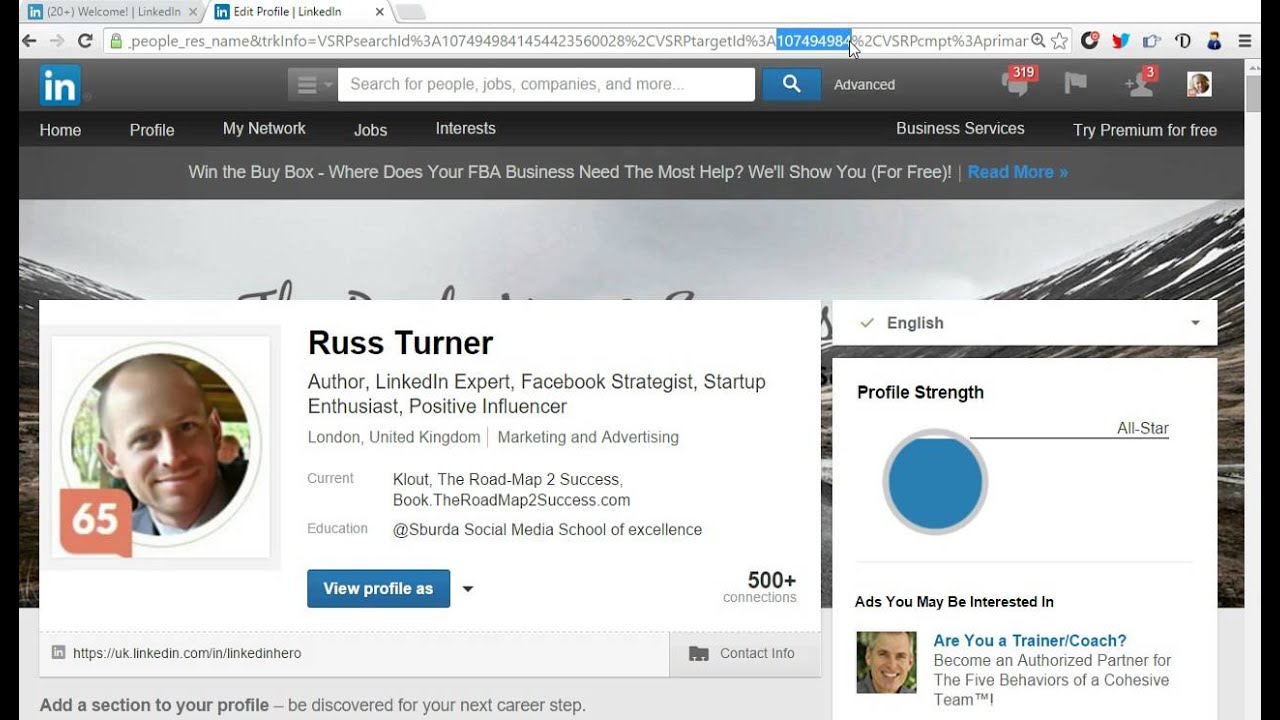Click the Twitter bird extension icon

coord(1121,41)
